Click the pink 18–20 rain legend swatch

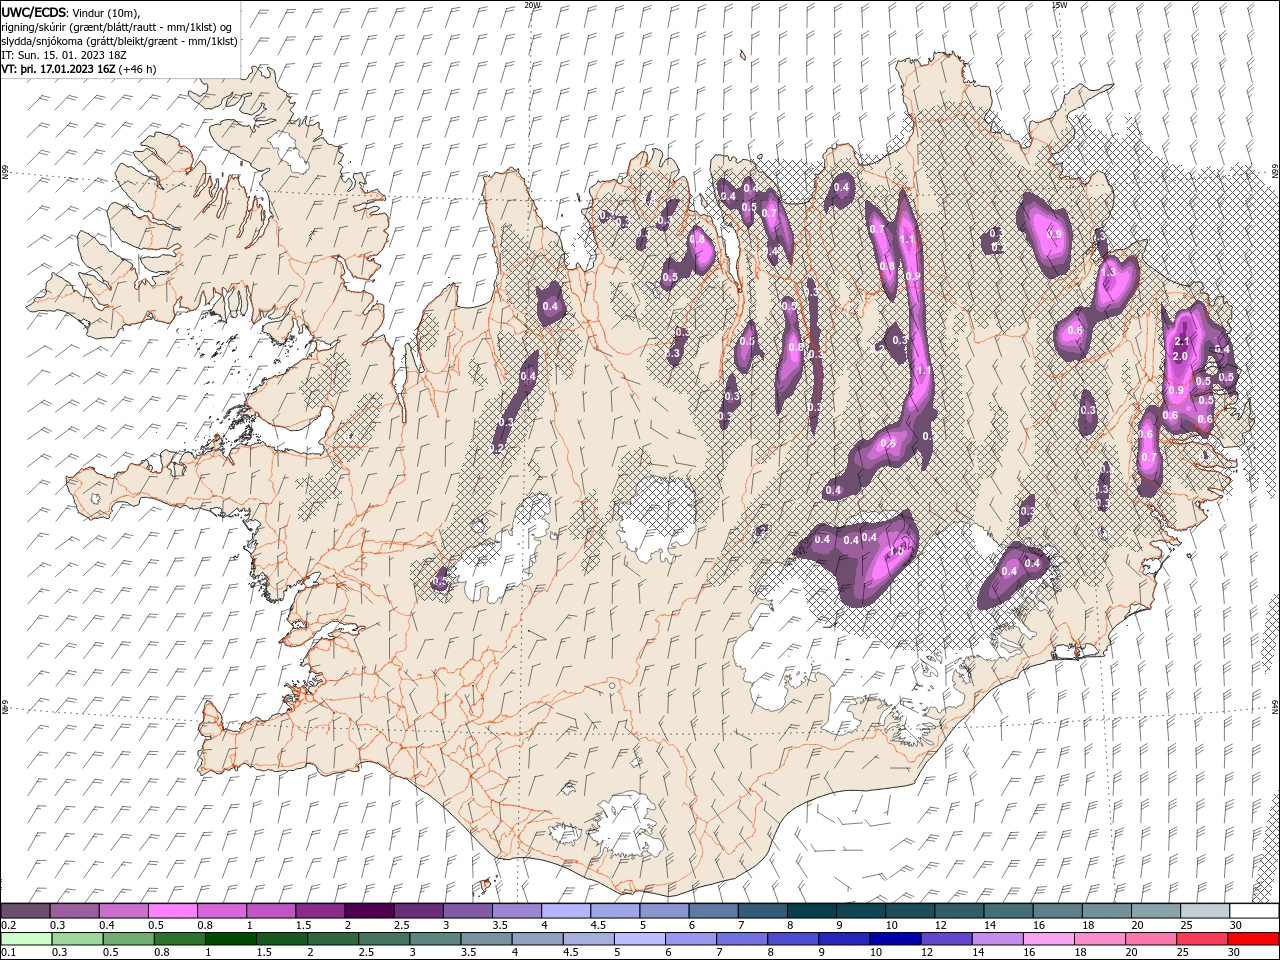[x=1100, y=939]
